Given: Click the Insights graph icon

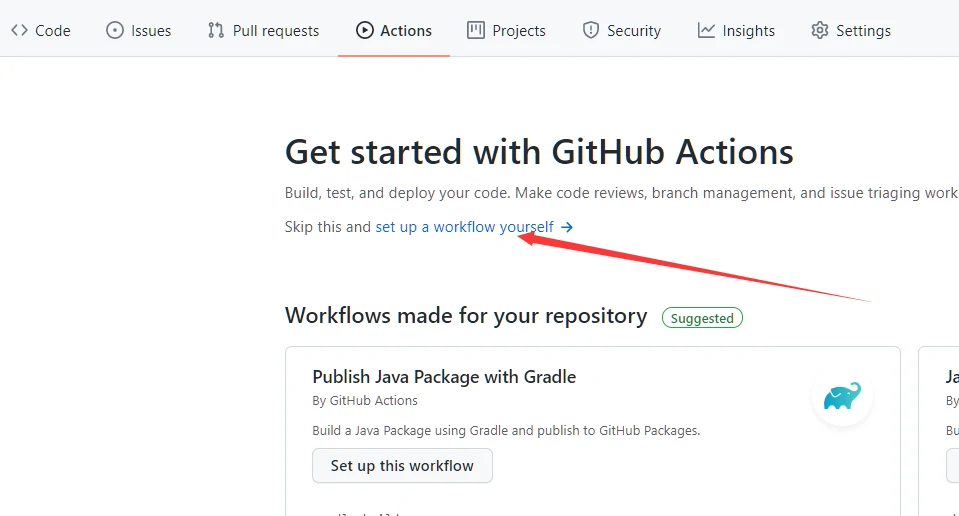Looking at the screenshot, I should (707, 30).
